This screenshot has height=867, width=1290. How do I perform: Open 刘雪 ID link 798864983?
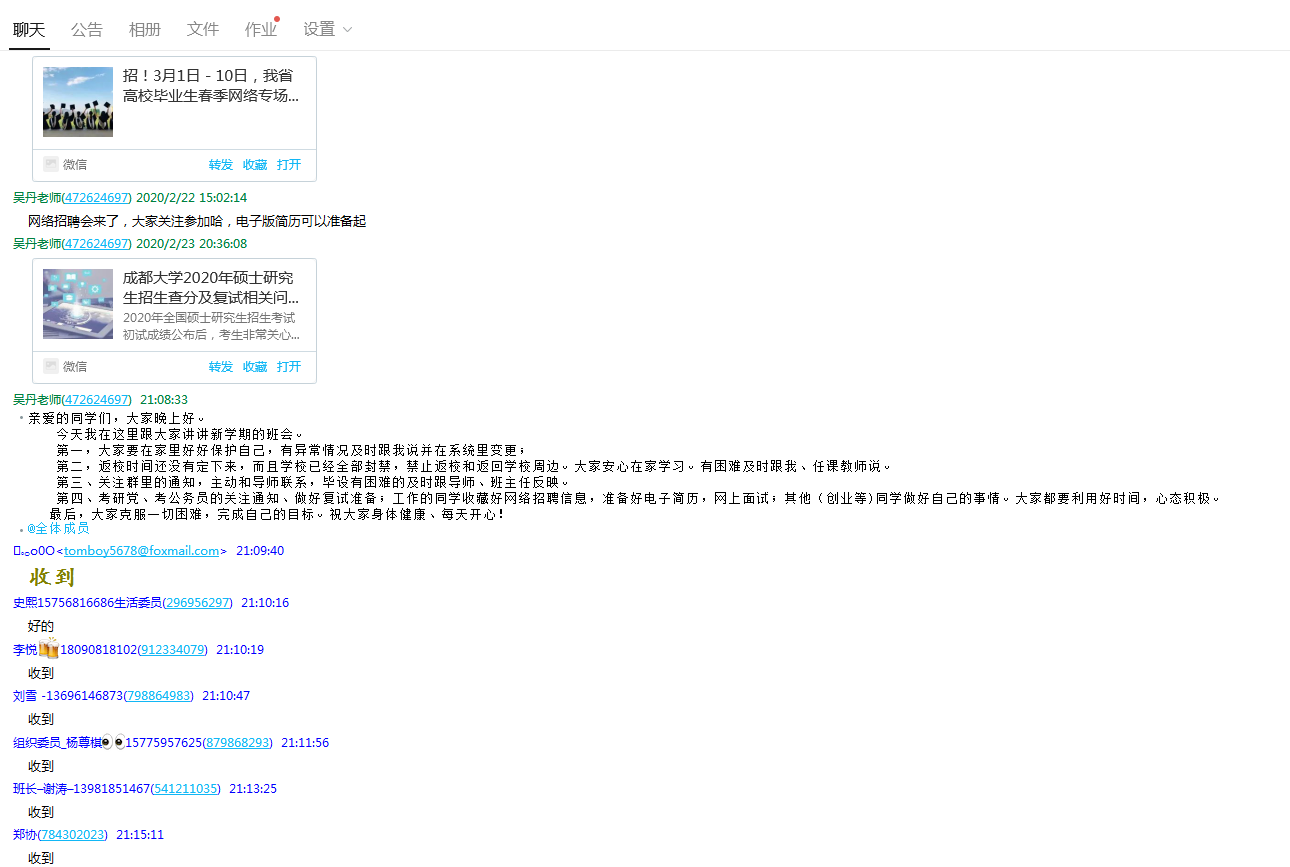pyautogui.click(x=159, y=696)
